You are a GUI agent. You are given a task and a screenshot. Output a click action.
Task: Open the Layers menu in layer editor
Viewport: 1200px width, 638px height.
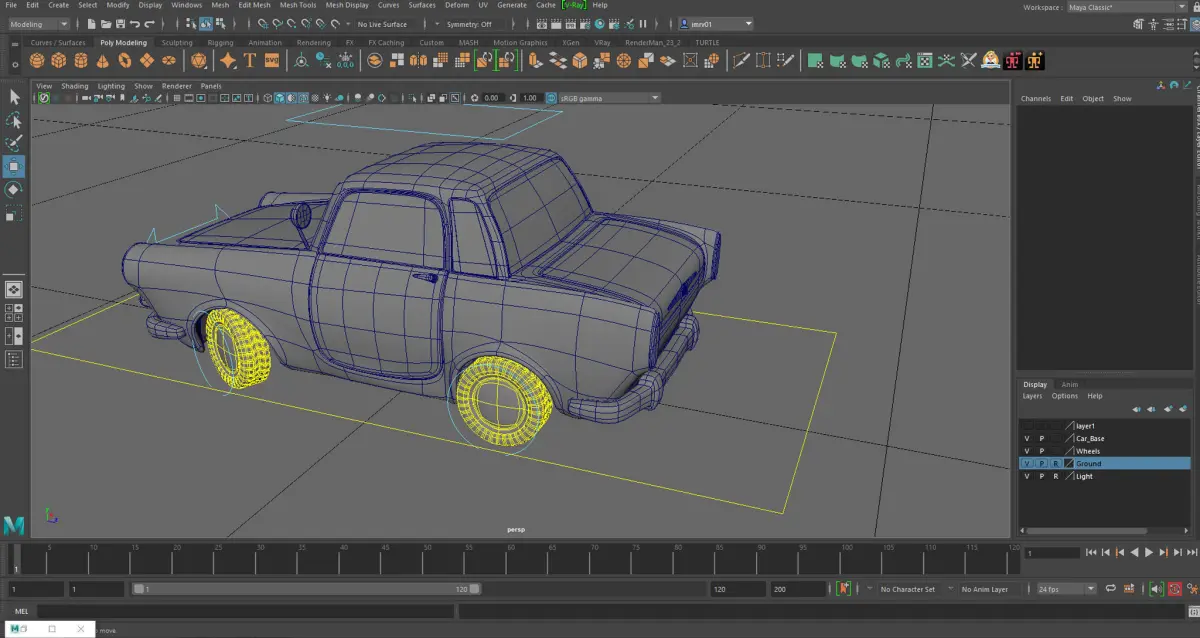(x=1032, y=396)
